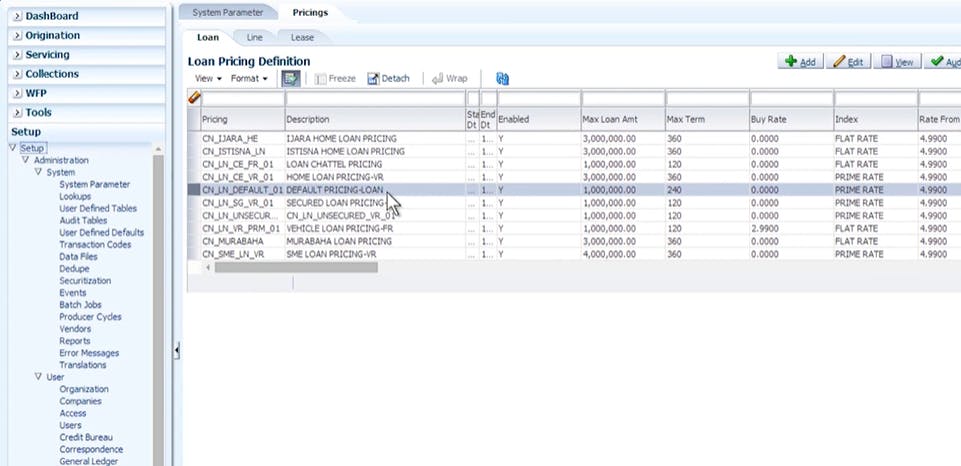
Task: Expand the Origination accordion section
Action: tap(18, 36)
